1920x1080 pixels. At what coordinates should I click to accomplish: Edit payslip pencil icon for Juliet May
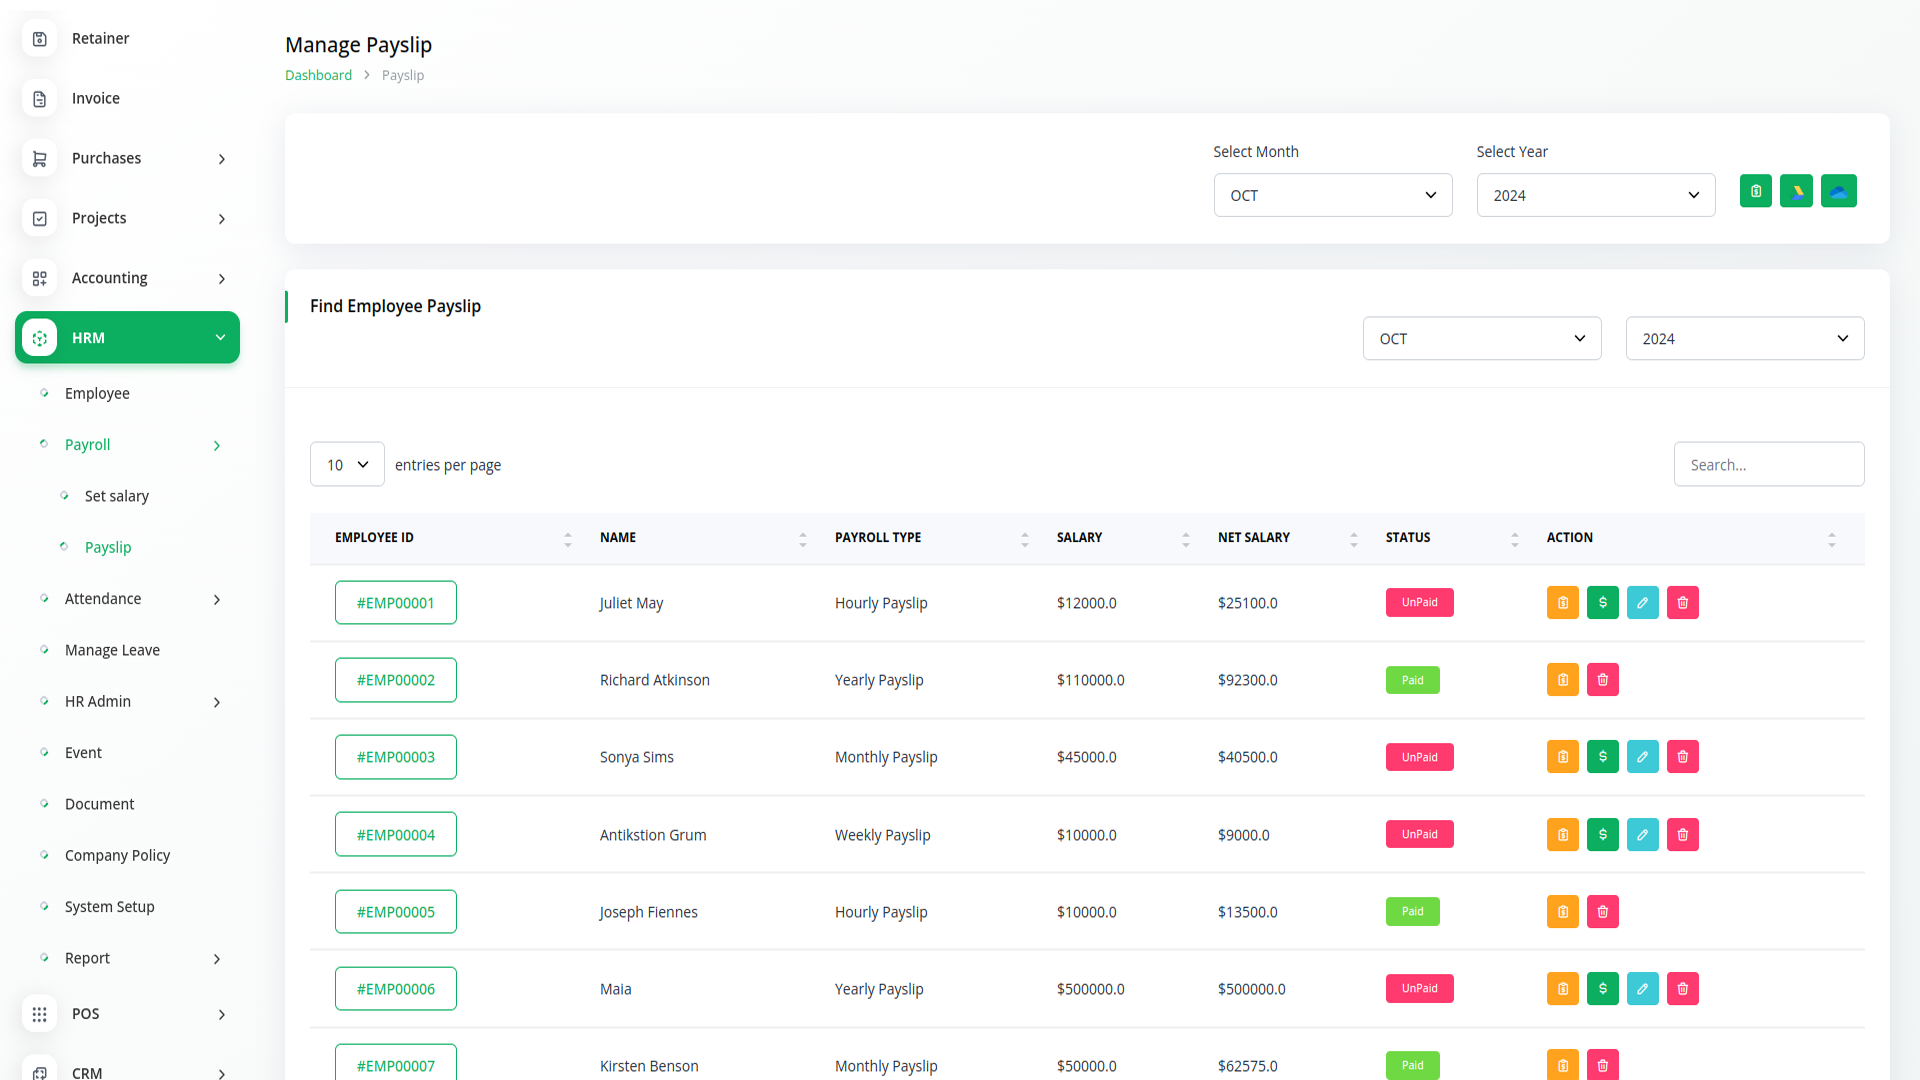click(x=1643, y=603)
